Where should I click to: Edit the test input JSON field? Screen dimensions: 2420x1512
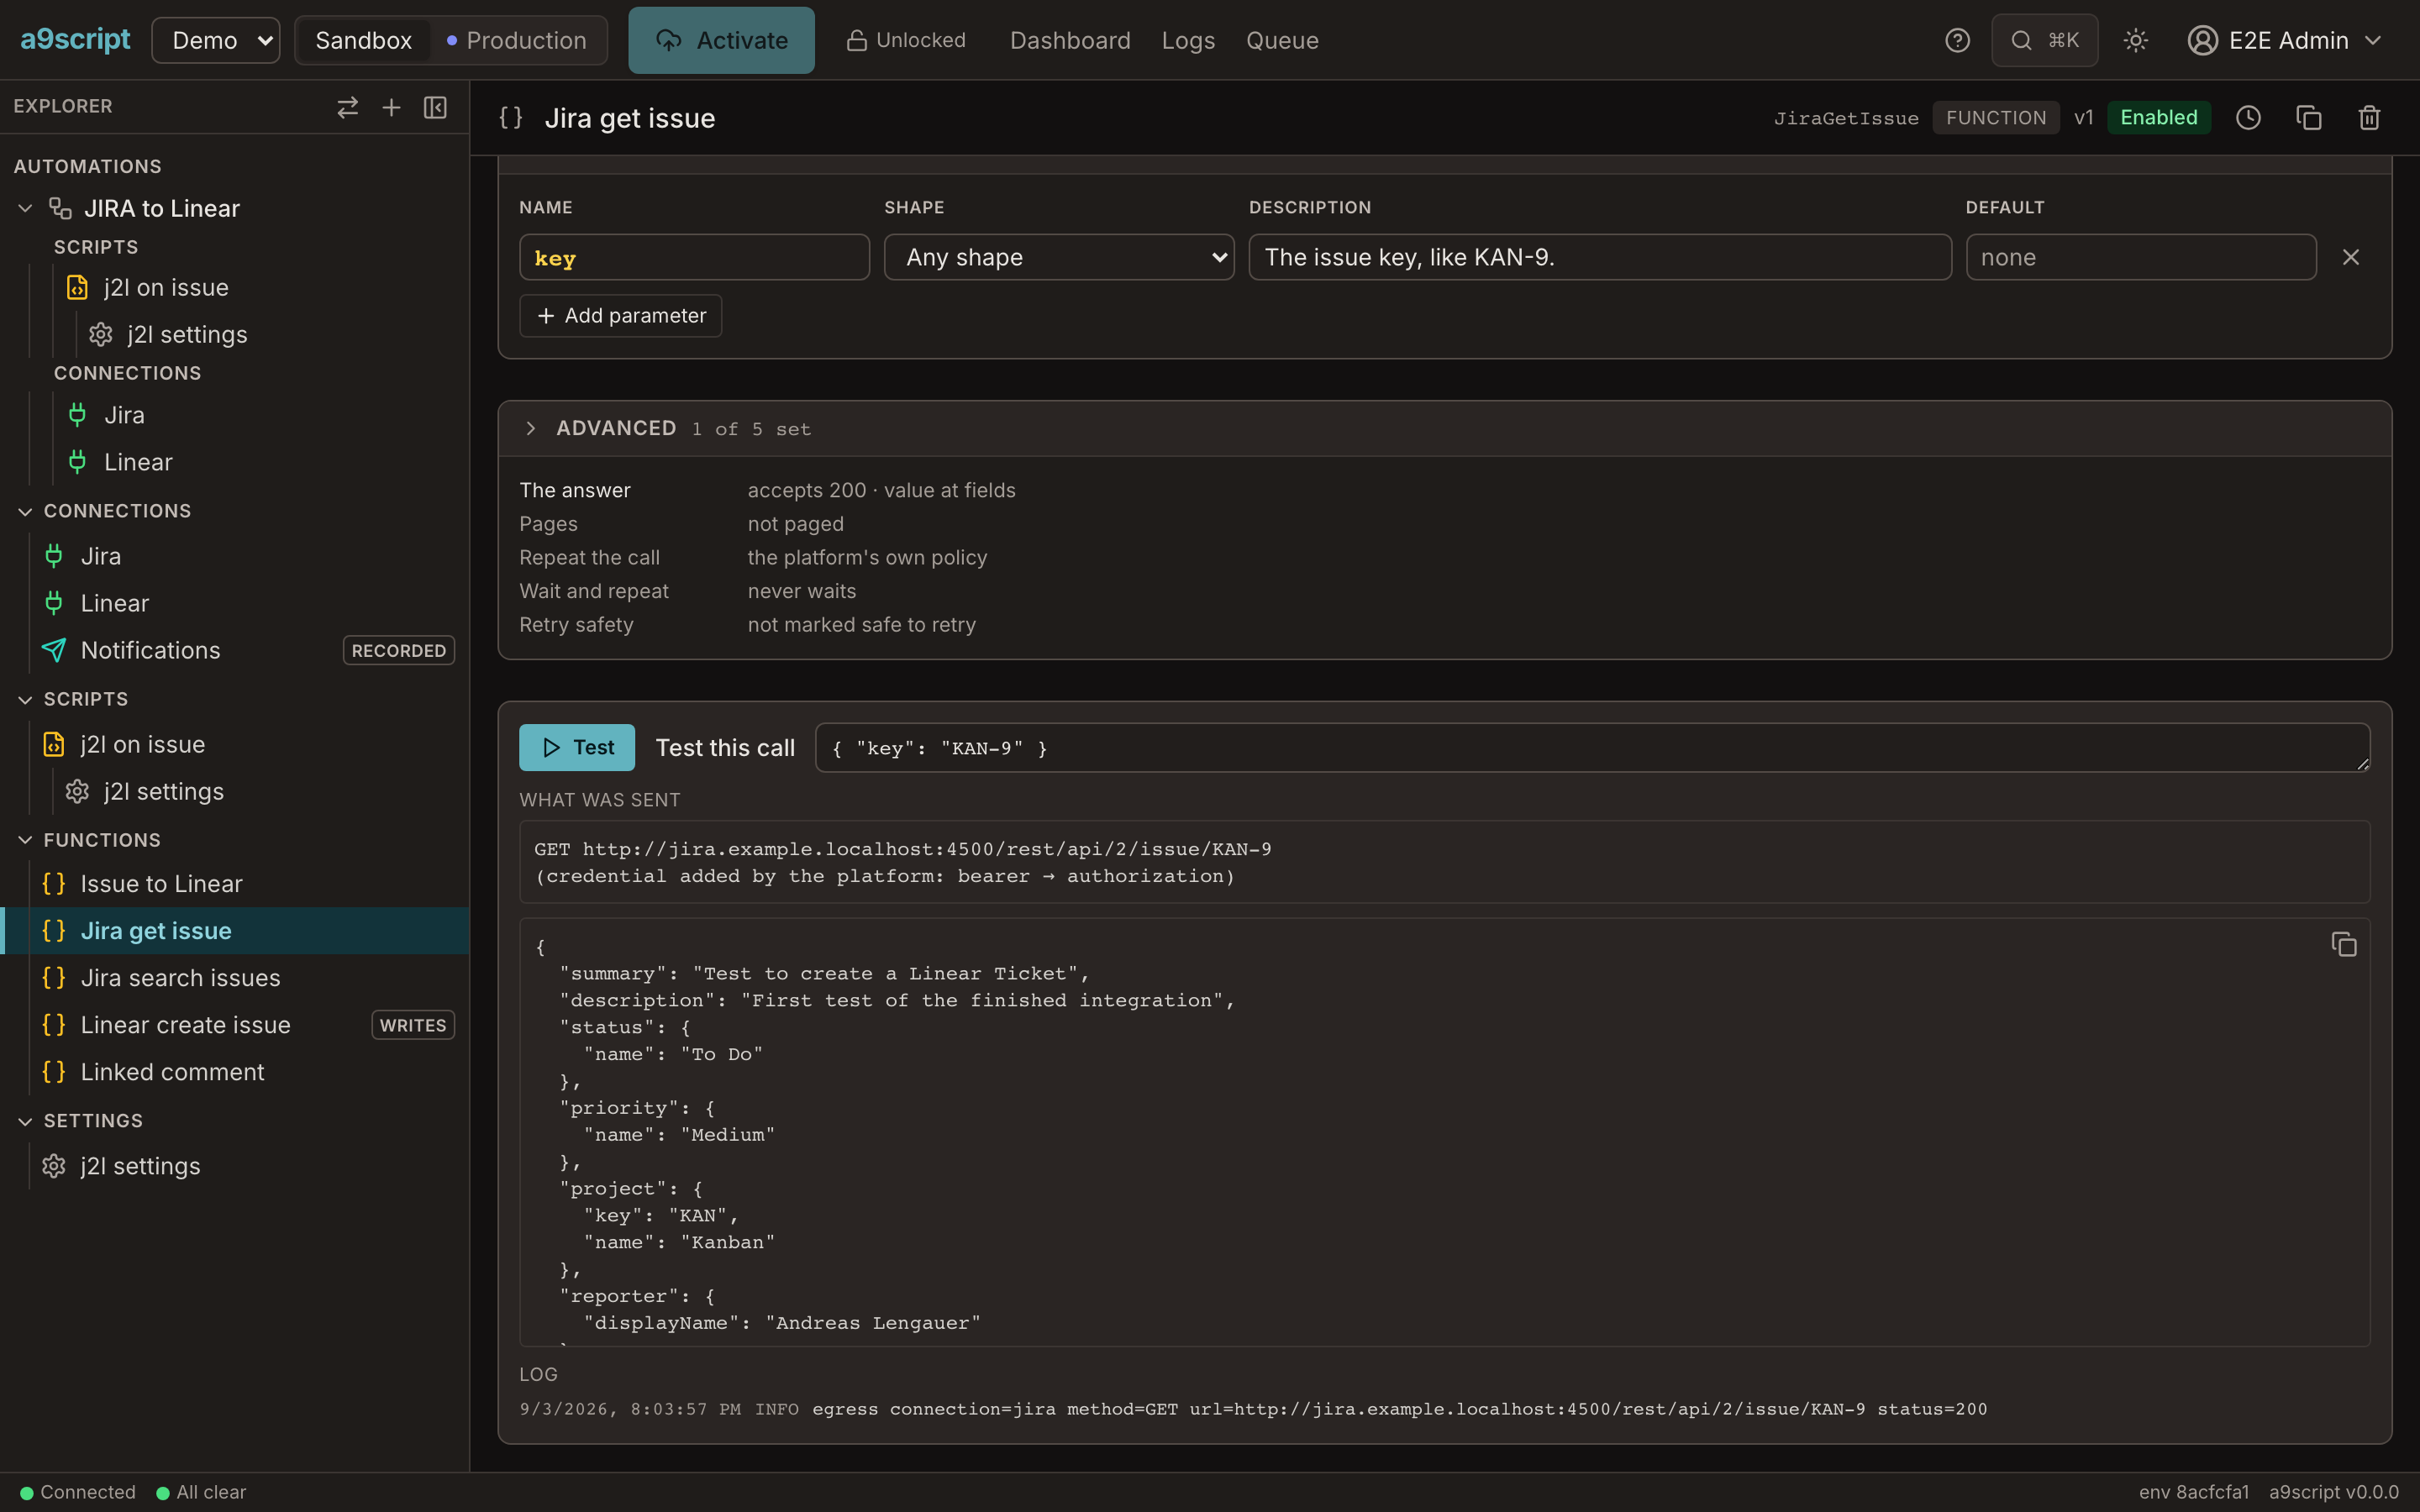[1592, 748]
